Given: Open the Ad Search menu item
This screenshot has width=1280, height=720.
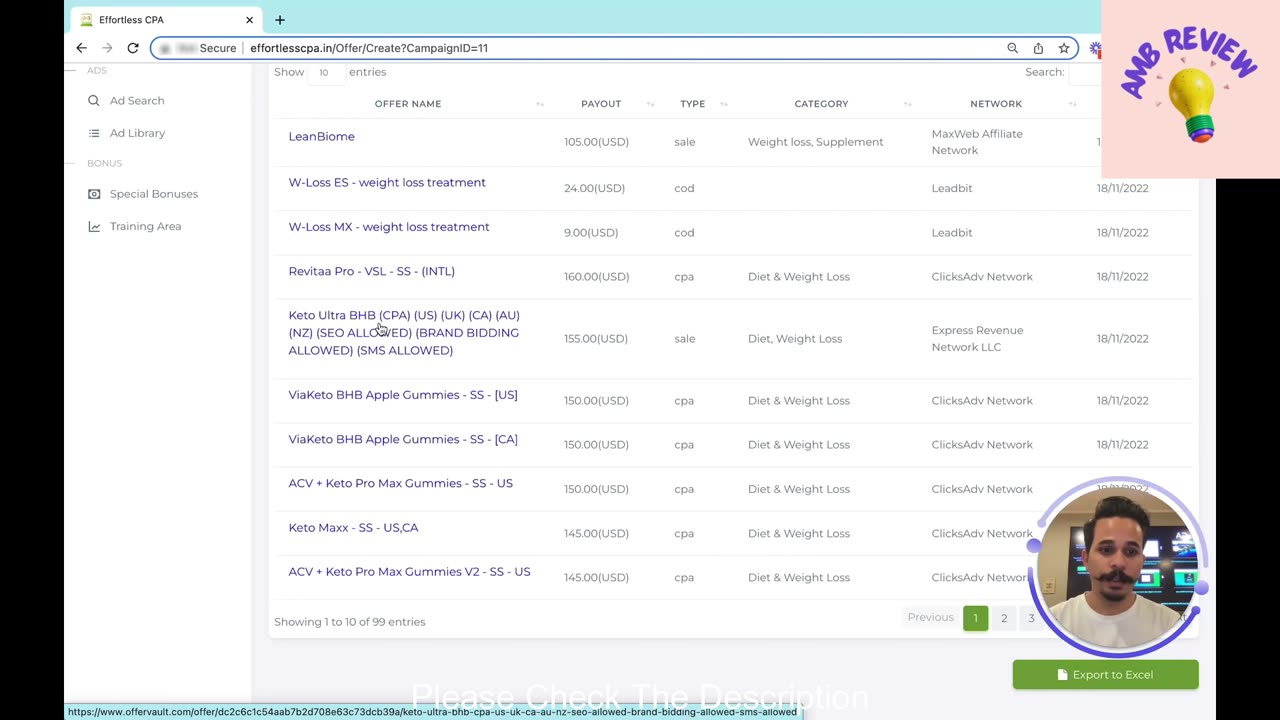Looking at the screenshot, I should [137, 101].
